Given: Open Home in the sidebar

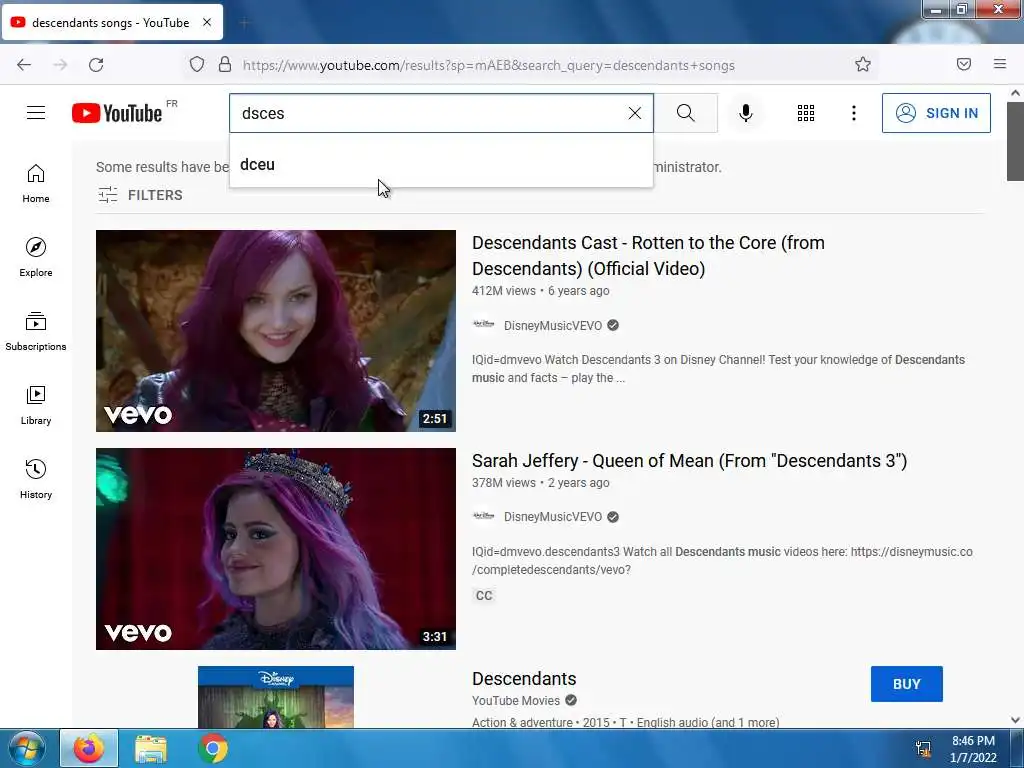Looking at the screenshot, I should click(36, 184).
